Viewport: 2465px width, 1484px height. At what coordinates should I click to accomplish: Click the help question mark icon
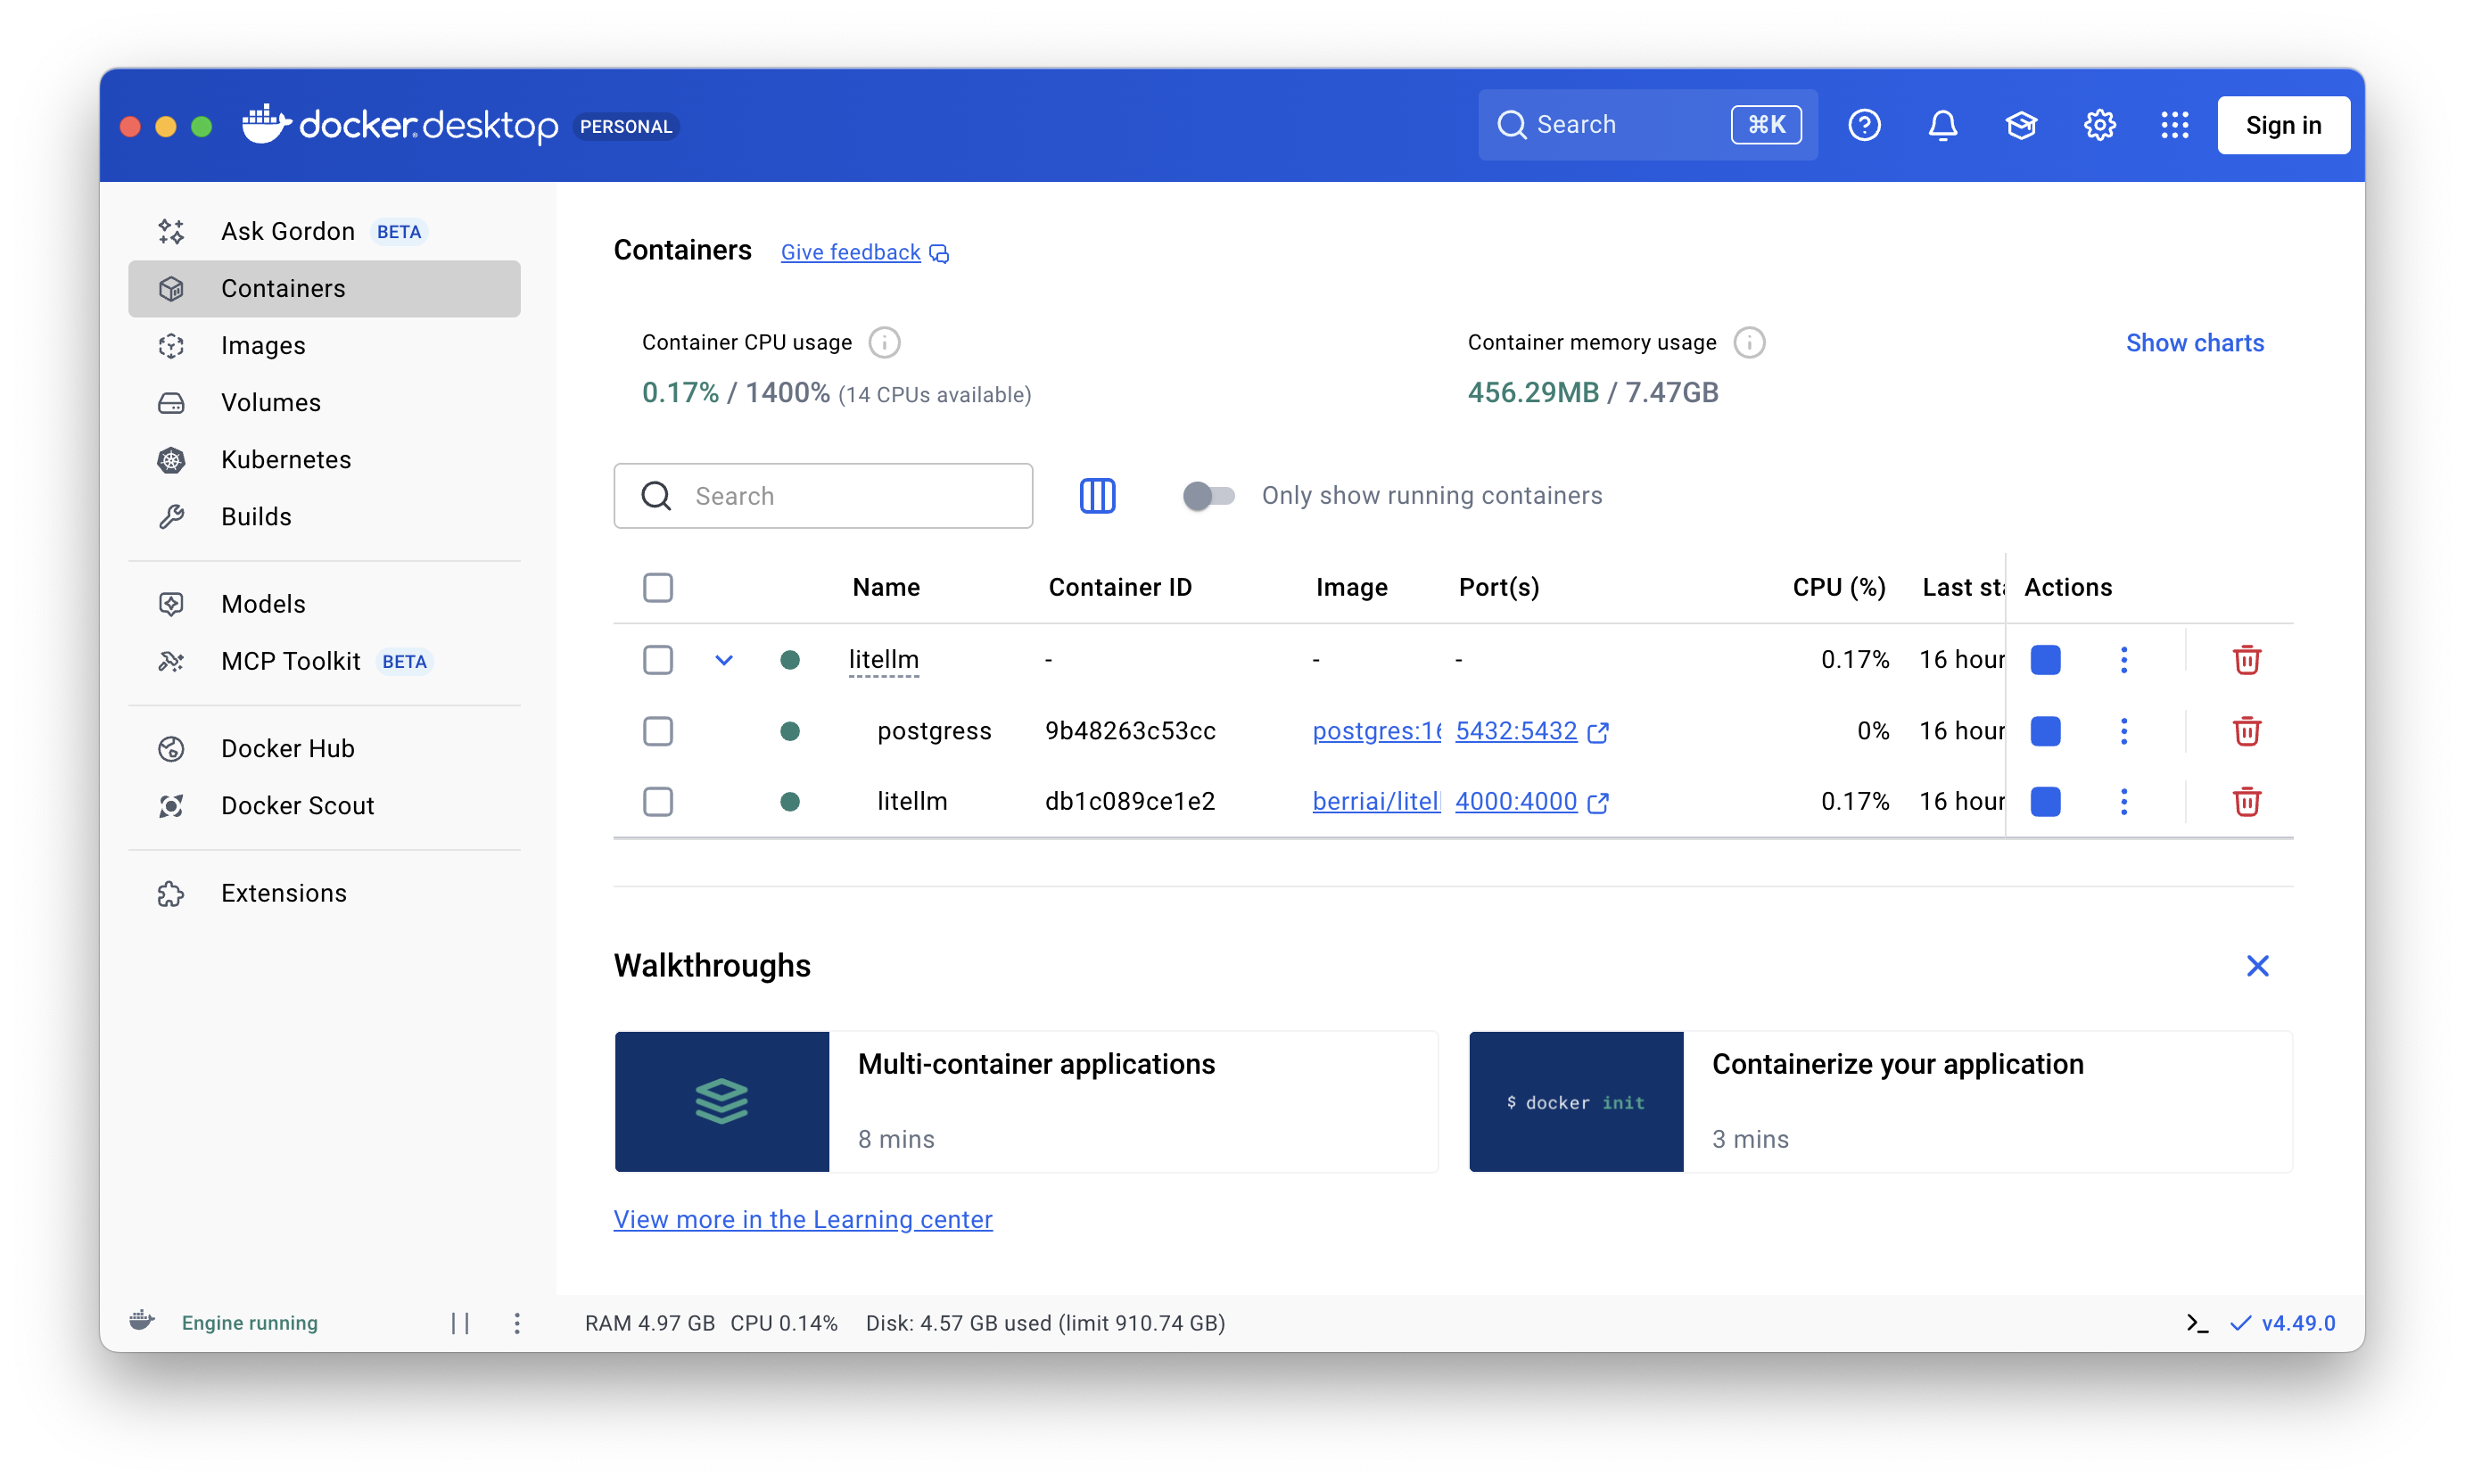pyautogui.click(x=1864, y=125)
